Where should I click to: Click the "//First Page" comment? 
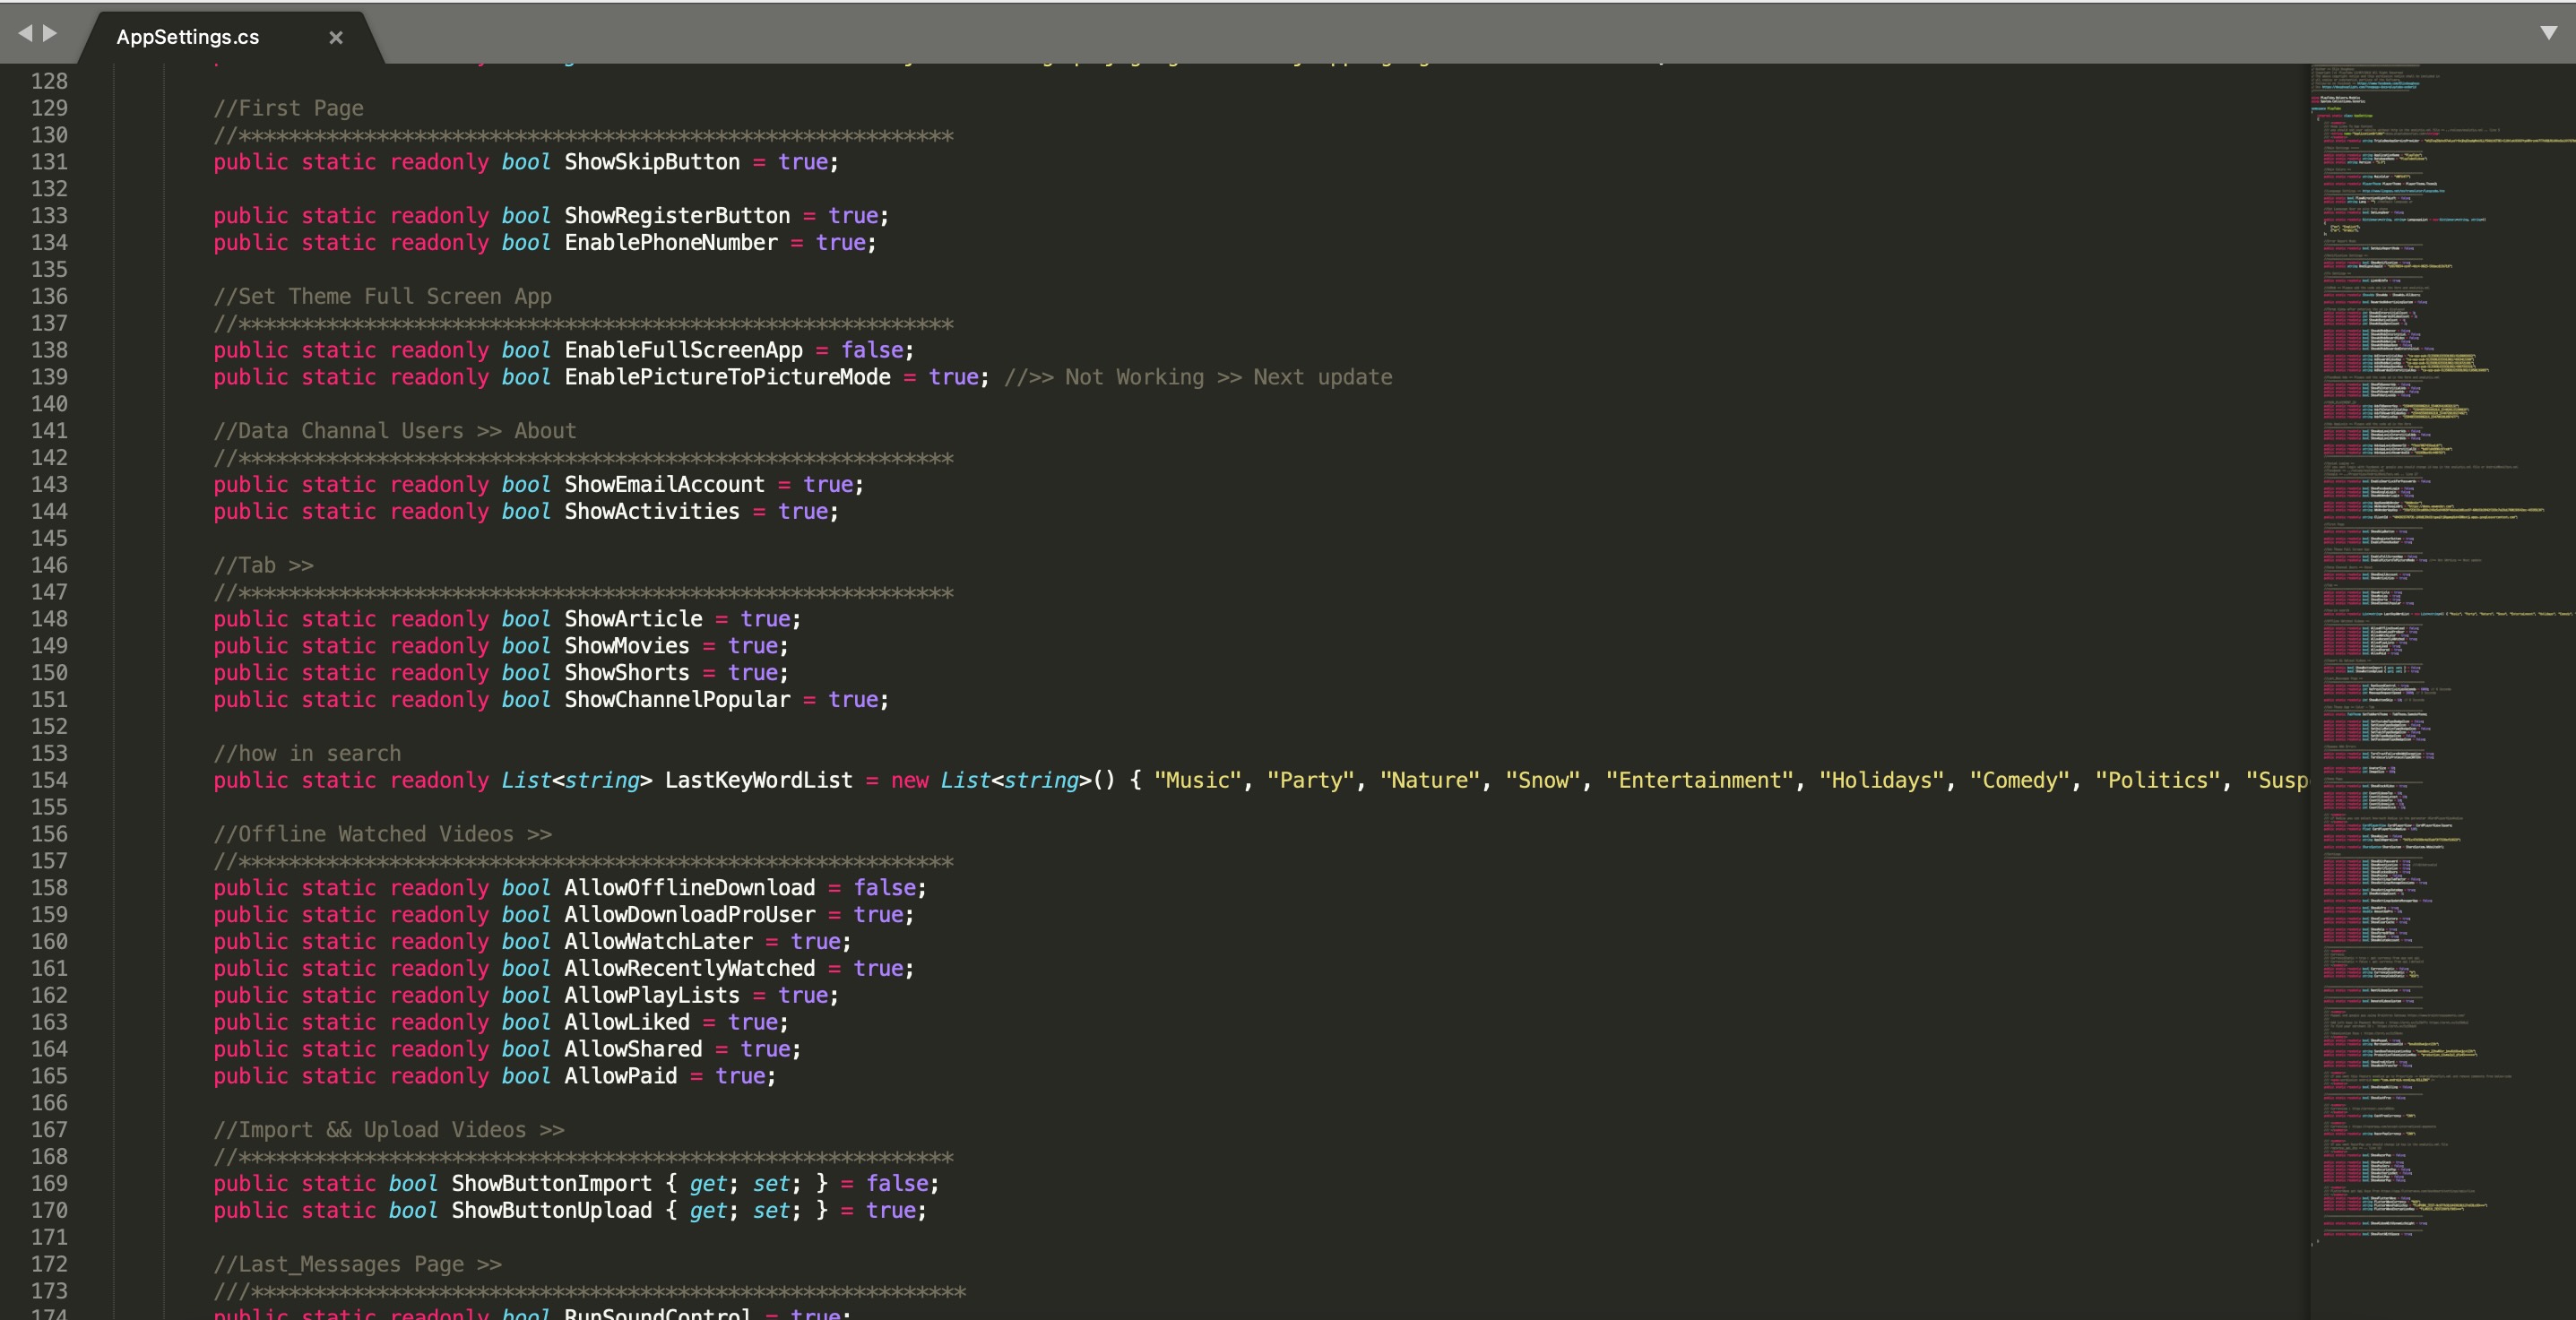pyautogui.click(x=288, y=108)
